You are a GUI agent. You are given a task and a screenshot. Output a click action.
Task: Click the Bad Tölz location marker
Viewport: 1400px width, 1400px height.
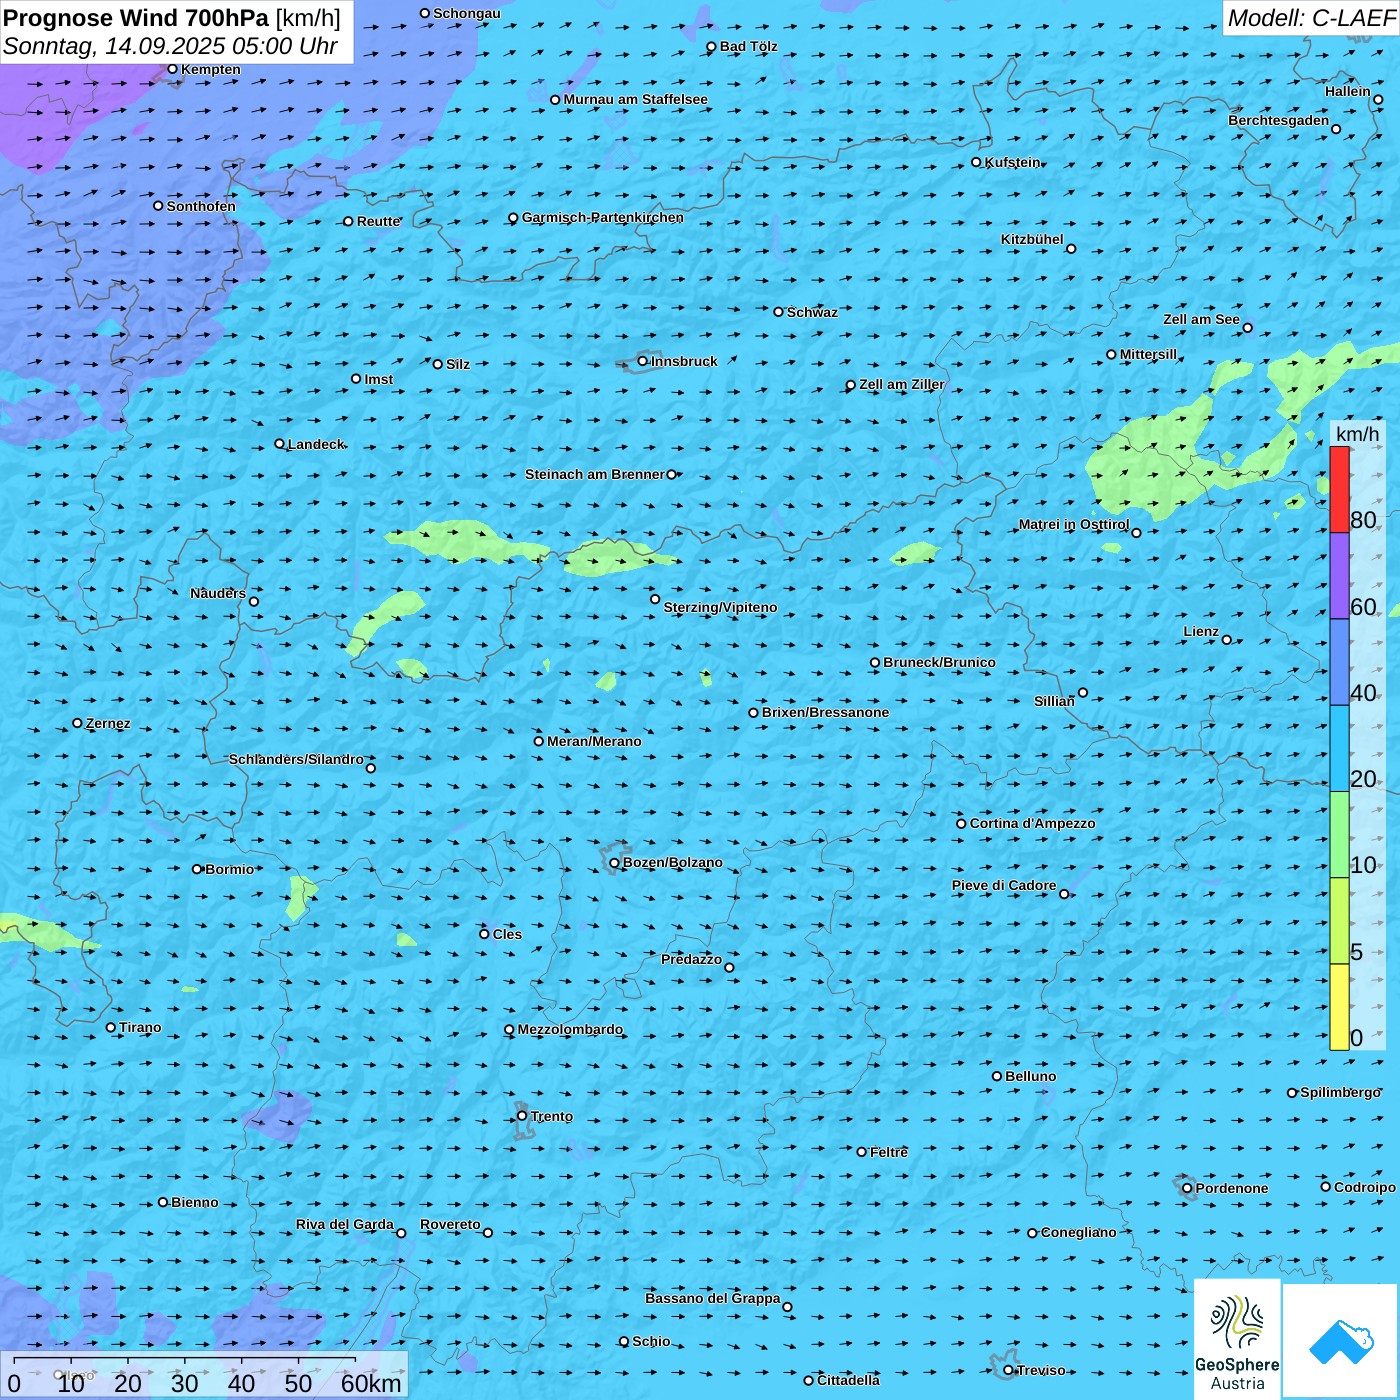point(712,47)
